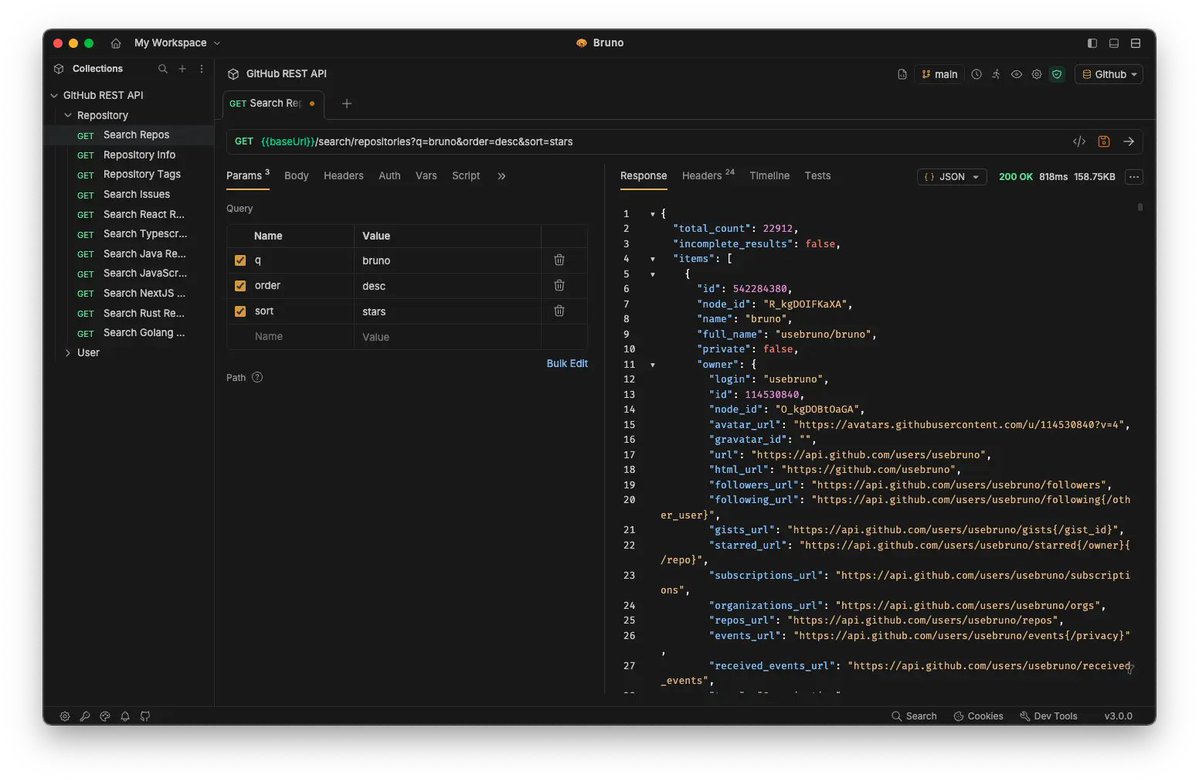Switch to the Body tab

(x=296, y=176)
